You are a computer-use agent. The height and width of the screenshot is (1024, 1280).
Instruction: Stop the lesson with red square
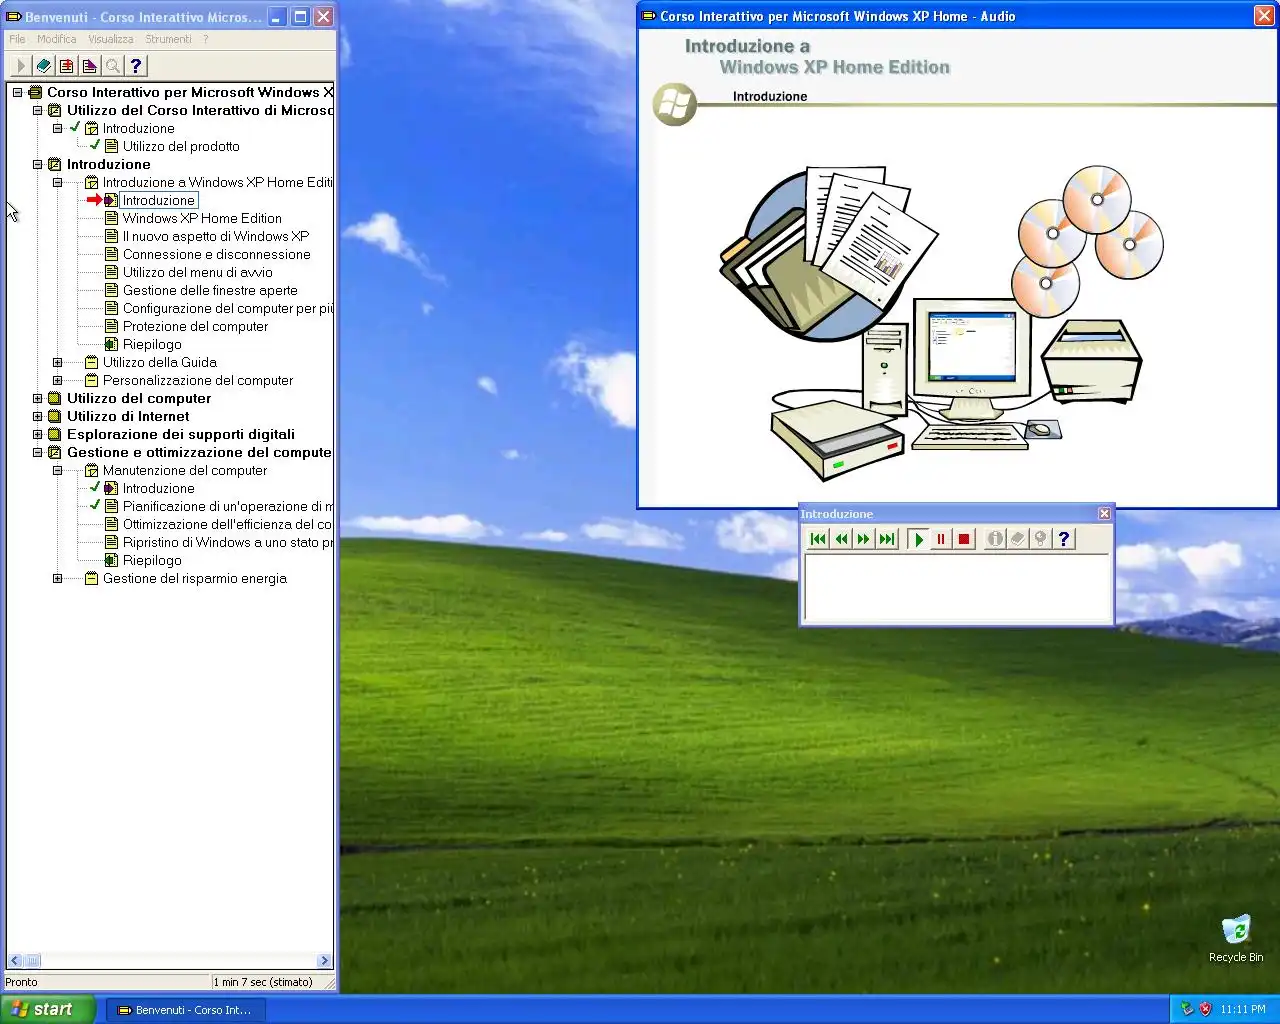964,539
